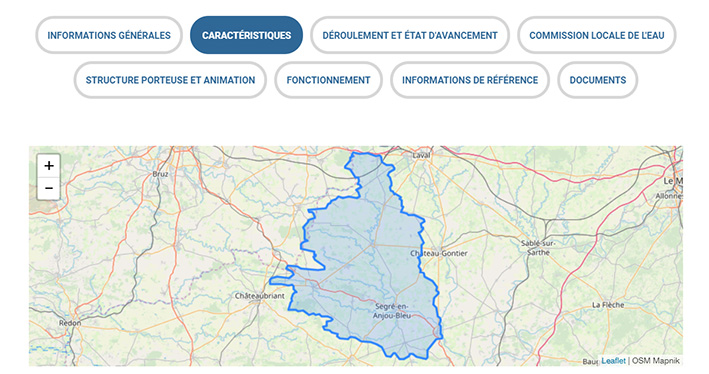This screenshot has width=709, height=374.
Task: Show the Informations de référence tab
Action: pos(470,80)
